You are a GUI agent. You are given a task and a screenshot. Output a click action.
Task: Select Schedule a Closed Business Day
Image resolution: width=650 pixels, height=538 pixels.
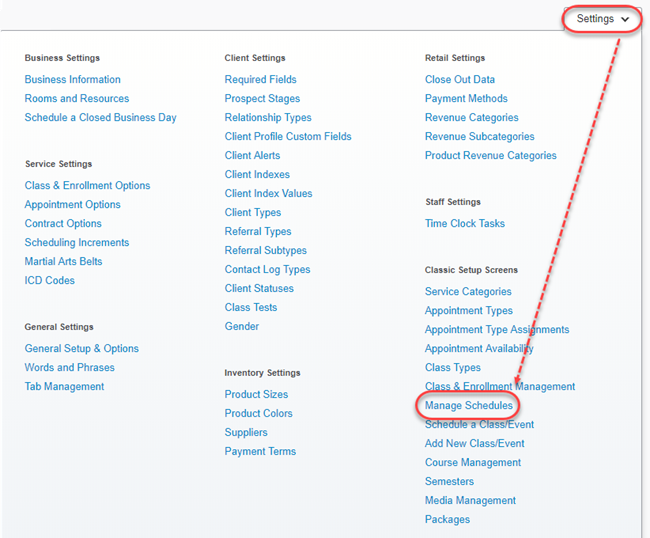tap(100, 118)
